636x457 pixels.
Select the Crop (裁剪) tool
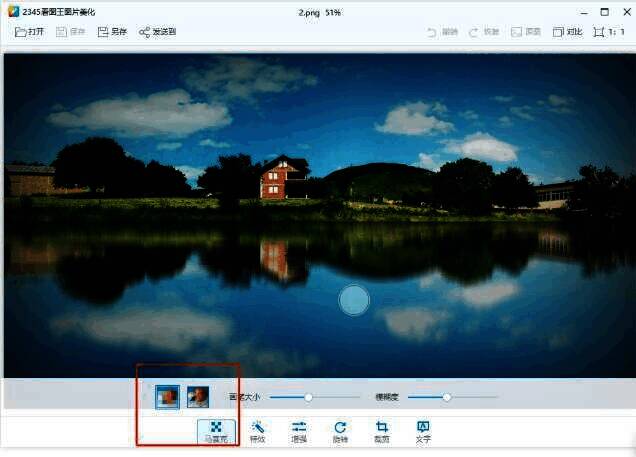381,431
